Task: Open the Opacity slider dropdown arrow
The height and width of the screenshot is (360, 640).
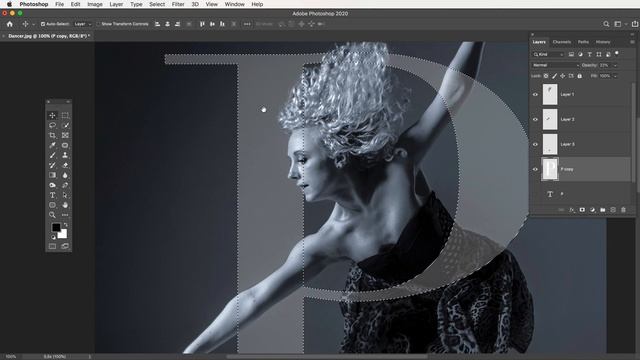Action: click(615, 65)
